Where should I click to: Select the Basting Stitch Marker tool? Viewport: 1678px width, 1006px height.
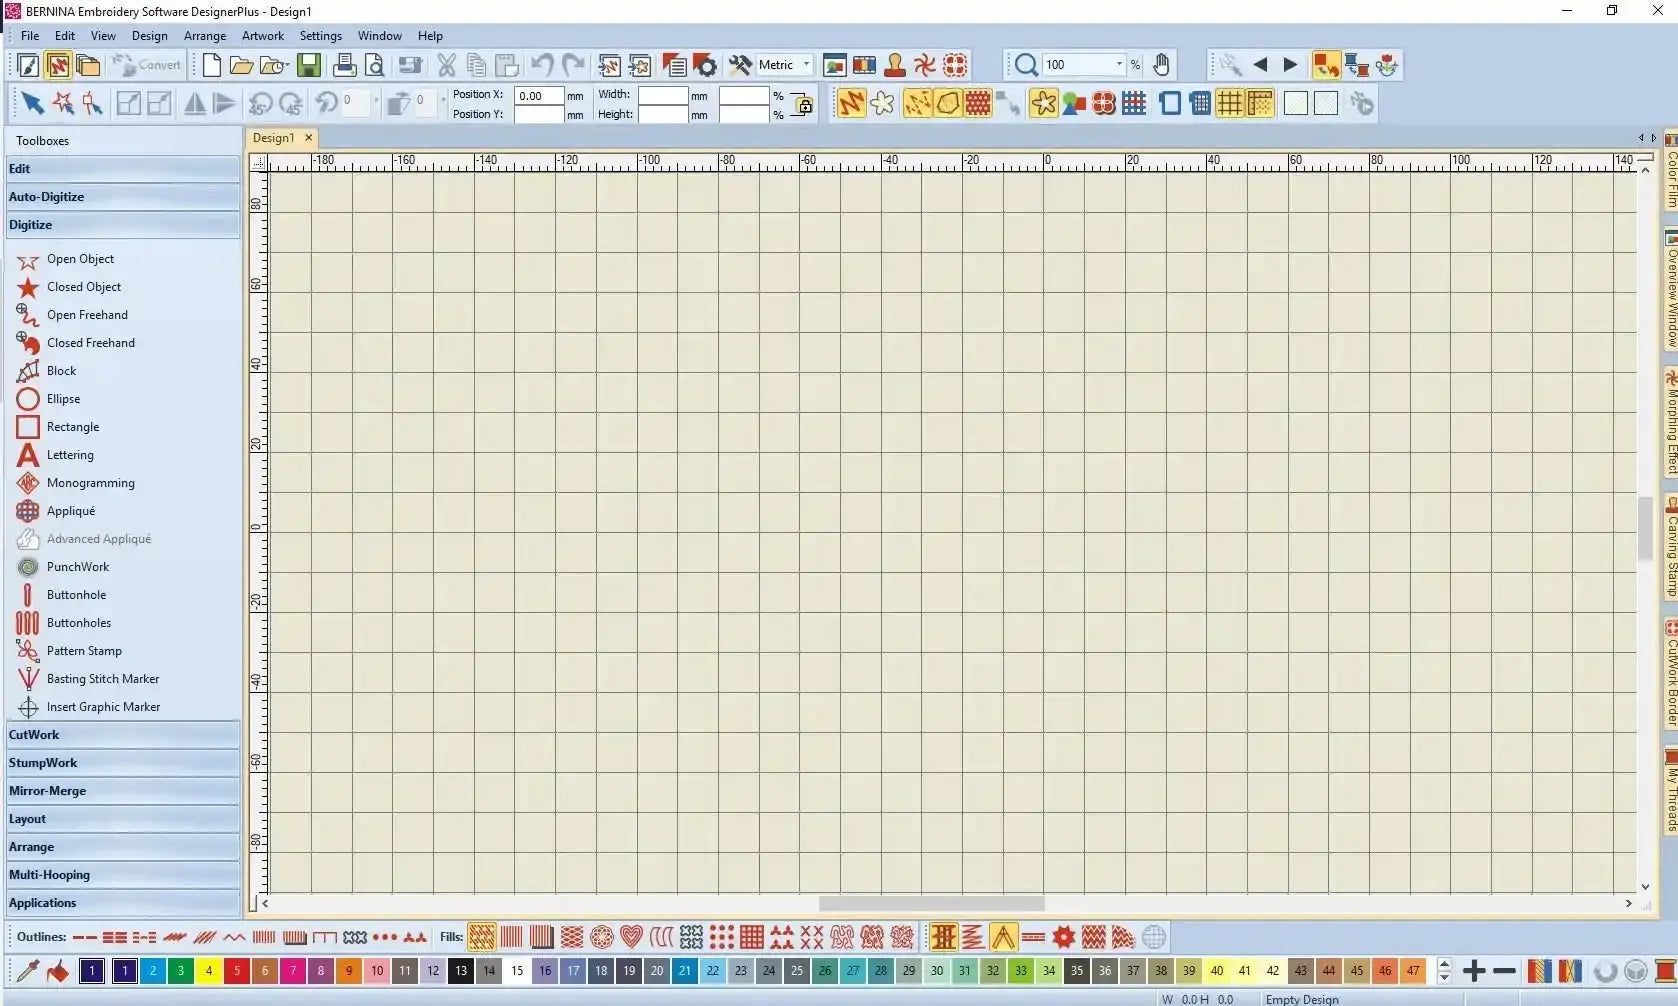[102, 679]
